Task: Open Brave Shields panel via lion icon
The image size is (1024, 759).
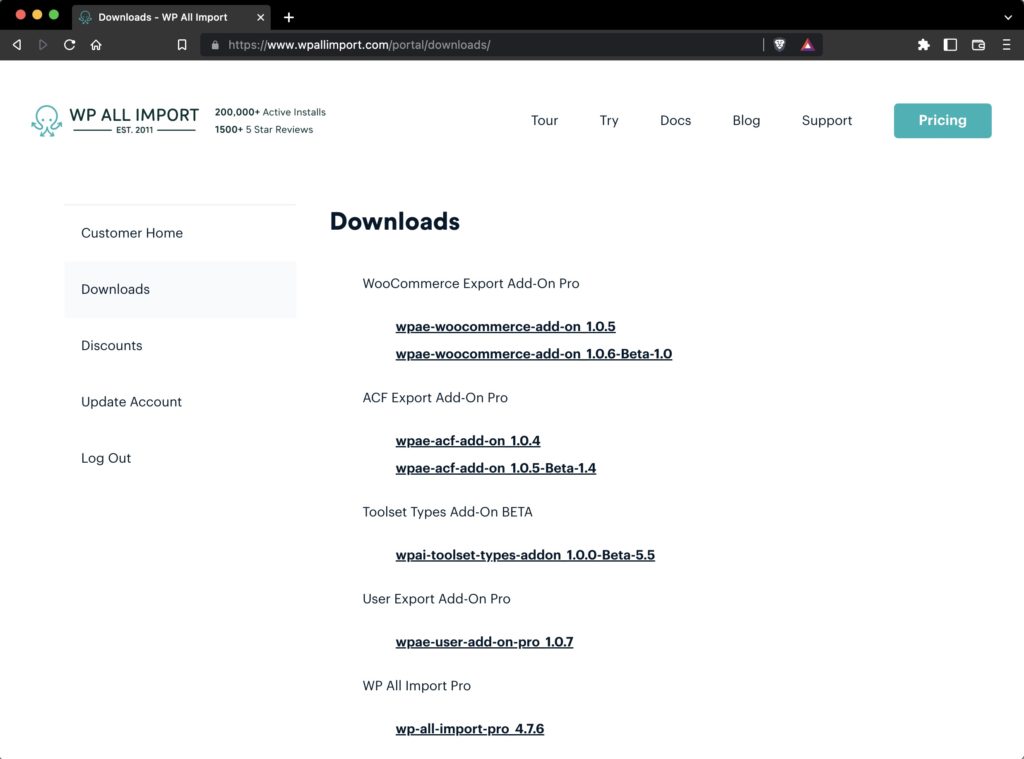Action: click(x=779, y=44)
